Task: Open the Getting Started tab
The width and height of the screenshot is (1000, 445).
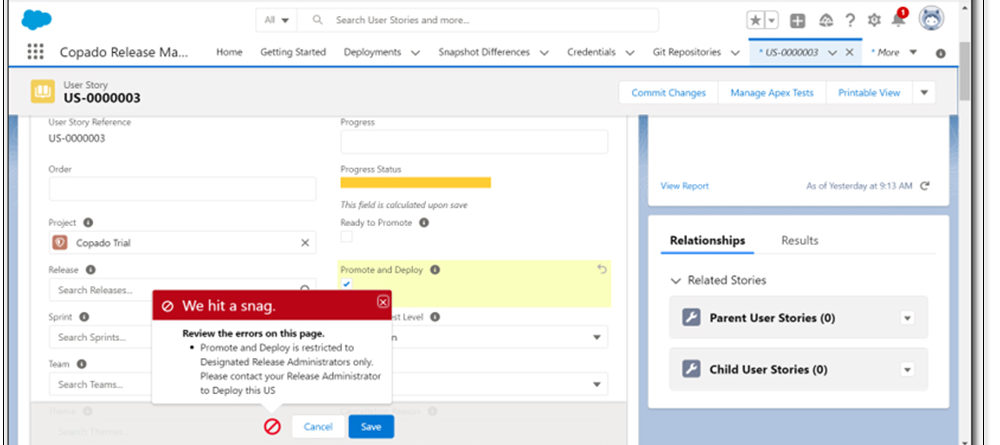Action: pos(293,52)
